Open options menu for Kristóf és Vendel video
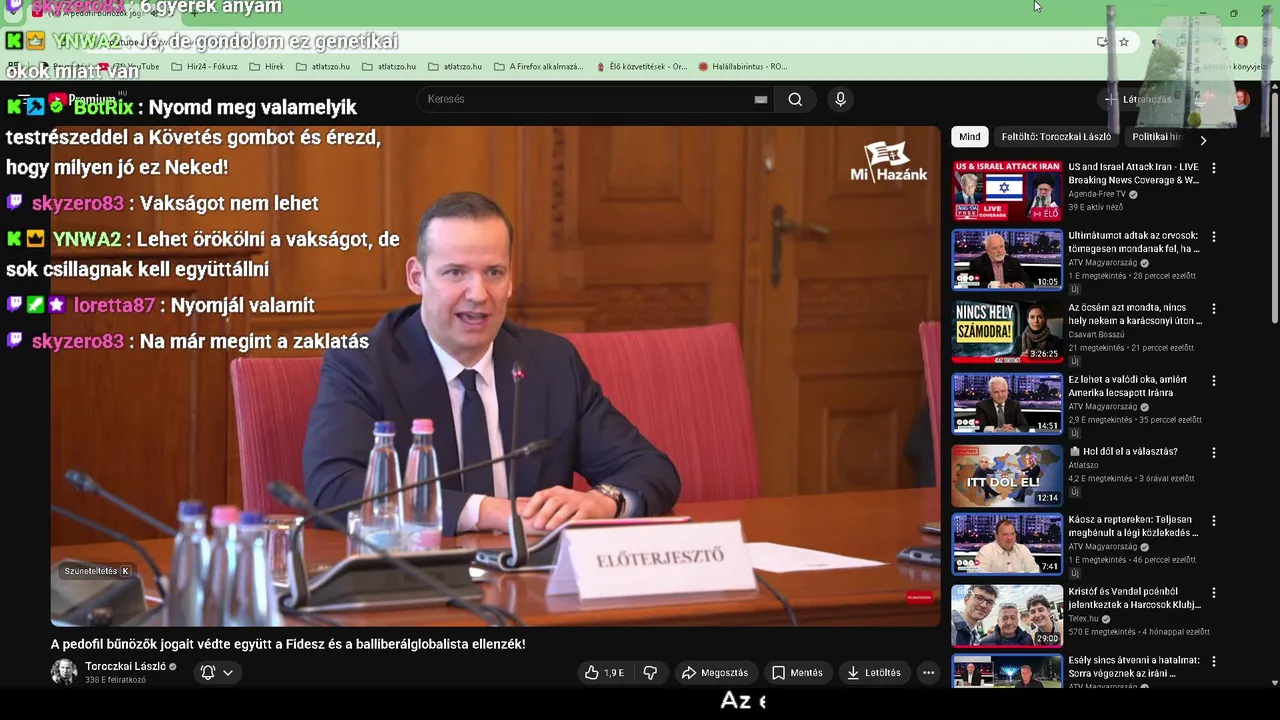The image size is (1280, 720). click(x=1214, y=593)
